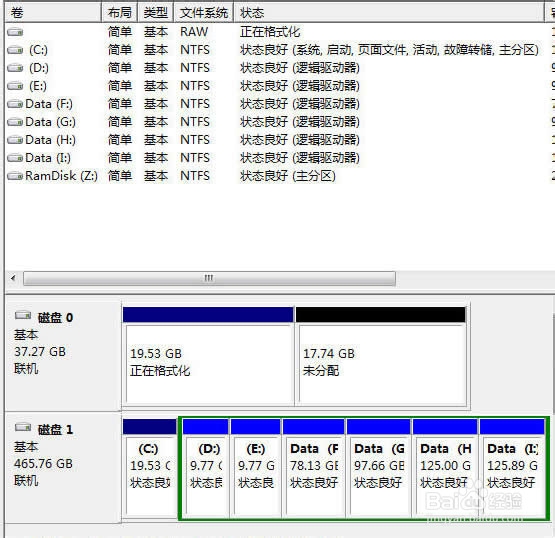Click the RAW file system cell
This screenshot has height=538, width=555.
point(194,32)
